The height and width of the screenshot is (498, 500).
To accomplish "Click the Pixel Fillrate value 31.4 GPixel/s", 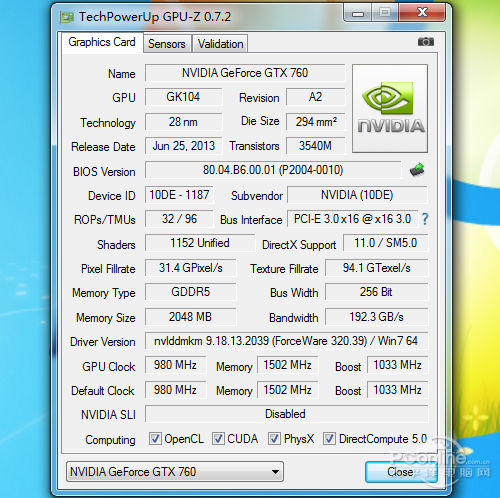I will [x=191, y=268].
